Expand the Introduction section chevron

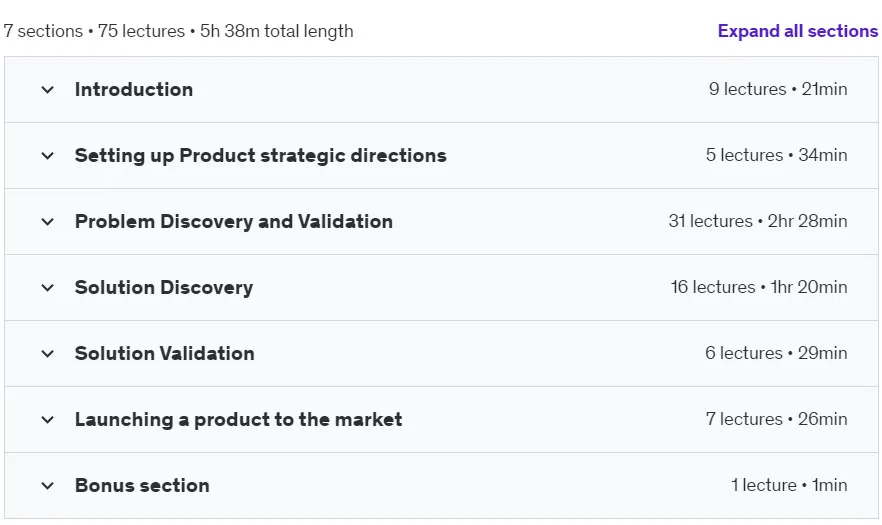pyautogui.click(x=48, y=89)
